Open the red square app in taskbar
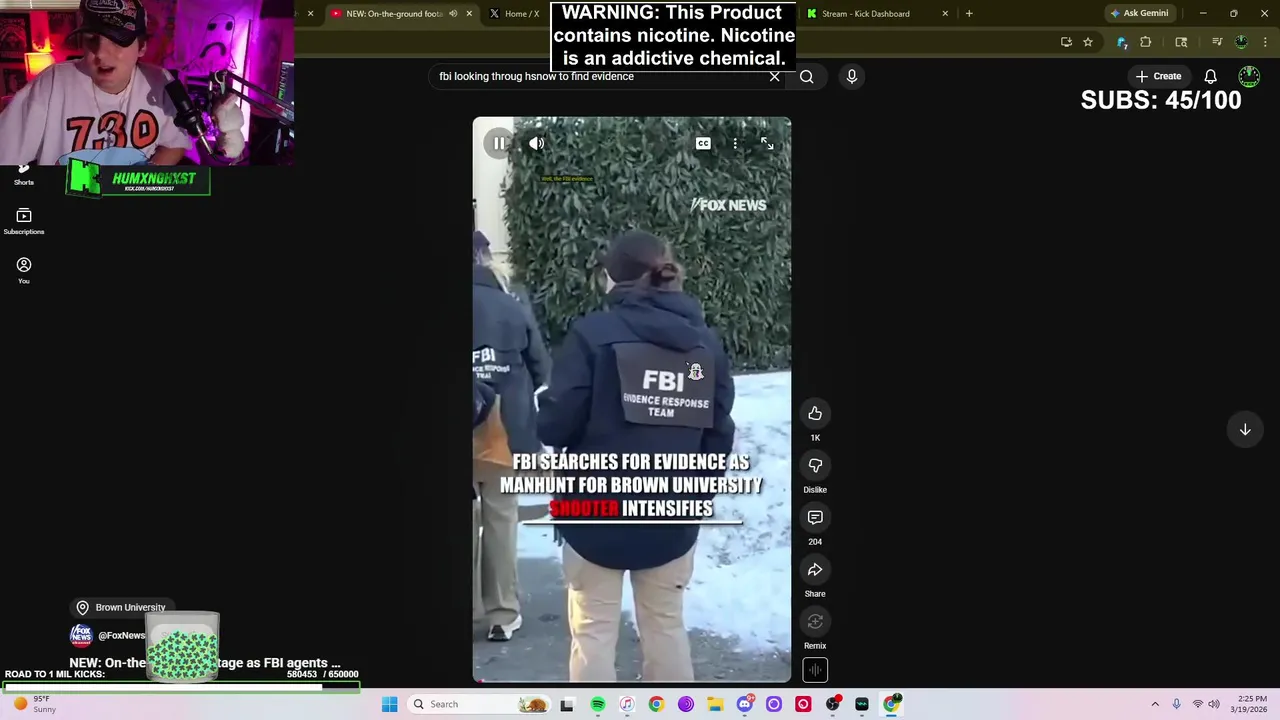Viewport: 1280px width, 720px height. [803, 704]
